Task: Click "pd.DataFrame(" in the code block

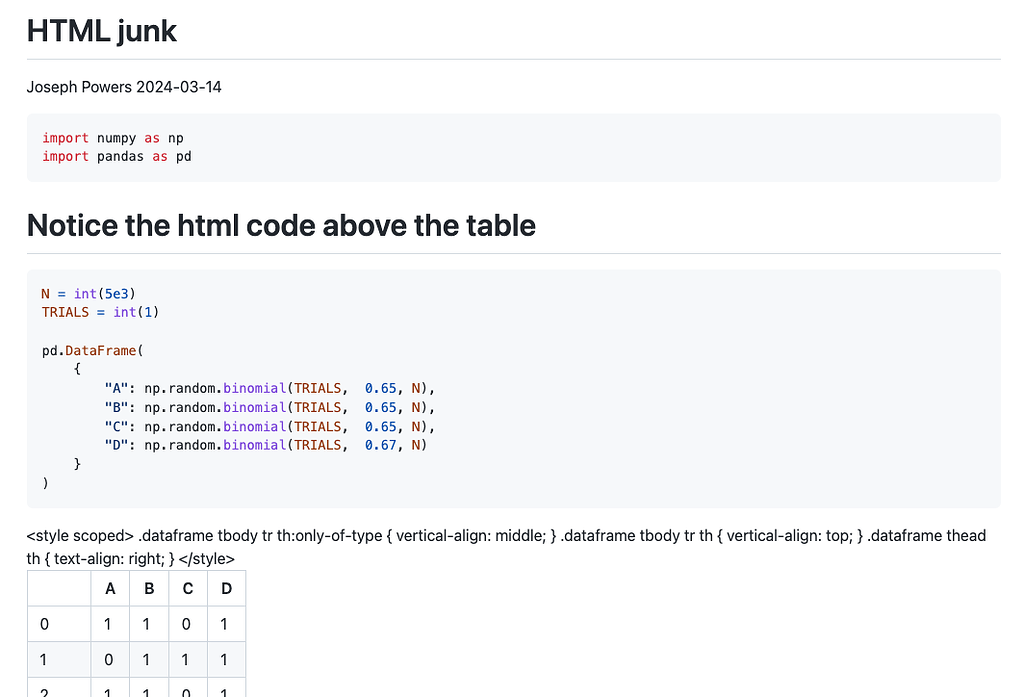Action: pos(93,350)
